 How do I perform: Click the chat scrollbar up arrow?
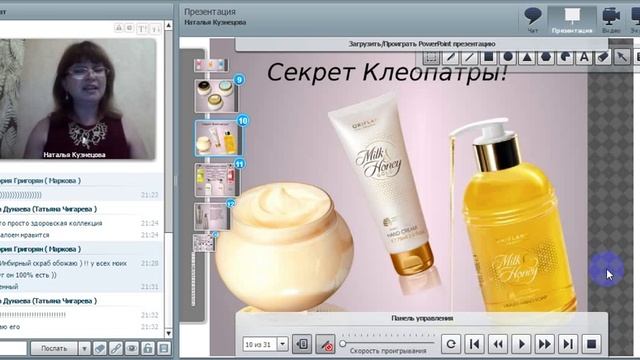[x=169, y=25]
